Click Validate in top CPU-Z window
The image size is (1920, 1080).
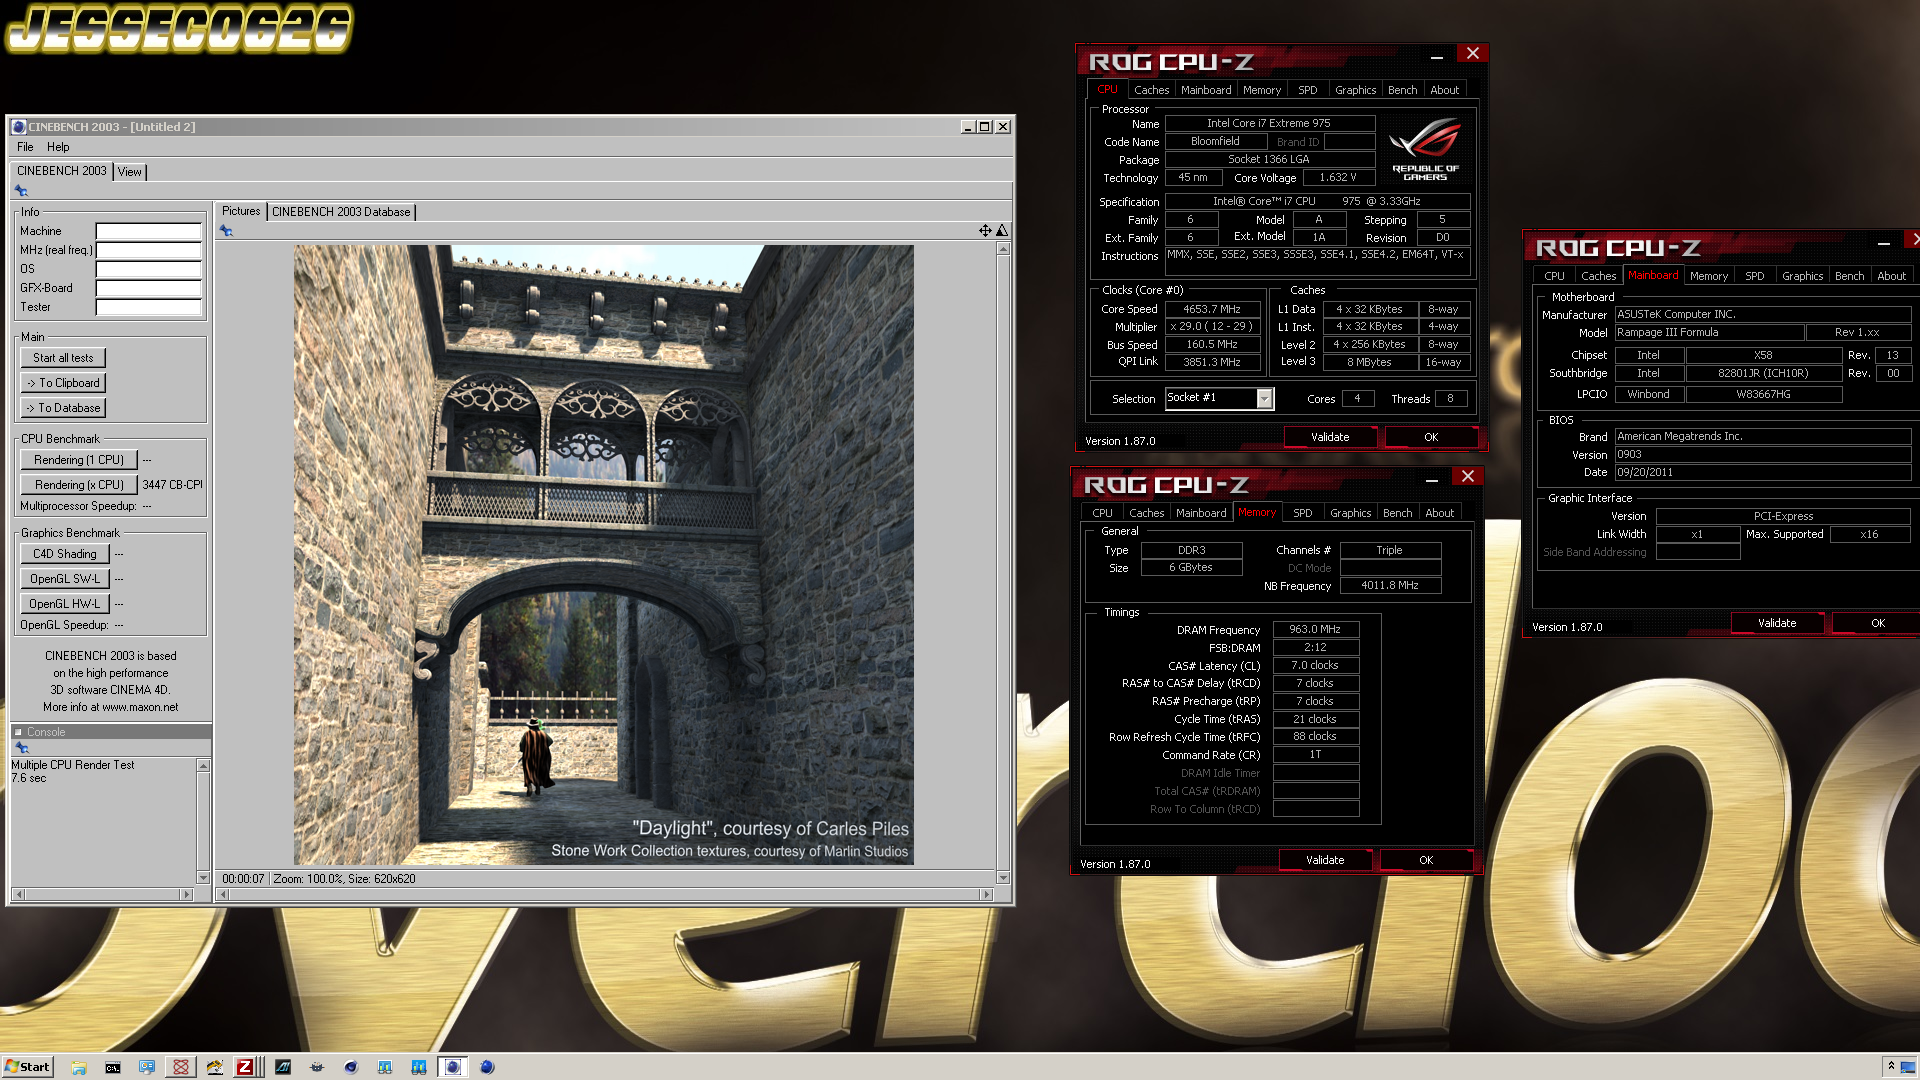point(1330,437)
